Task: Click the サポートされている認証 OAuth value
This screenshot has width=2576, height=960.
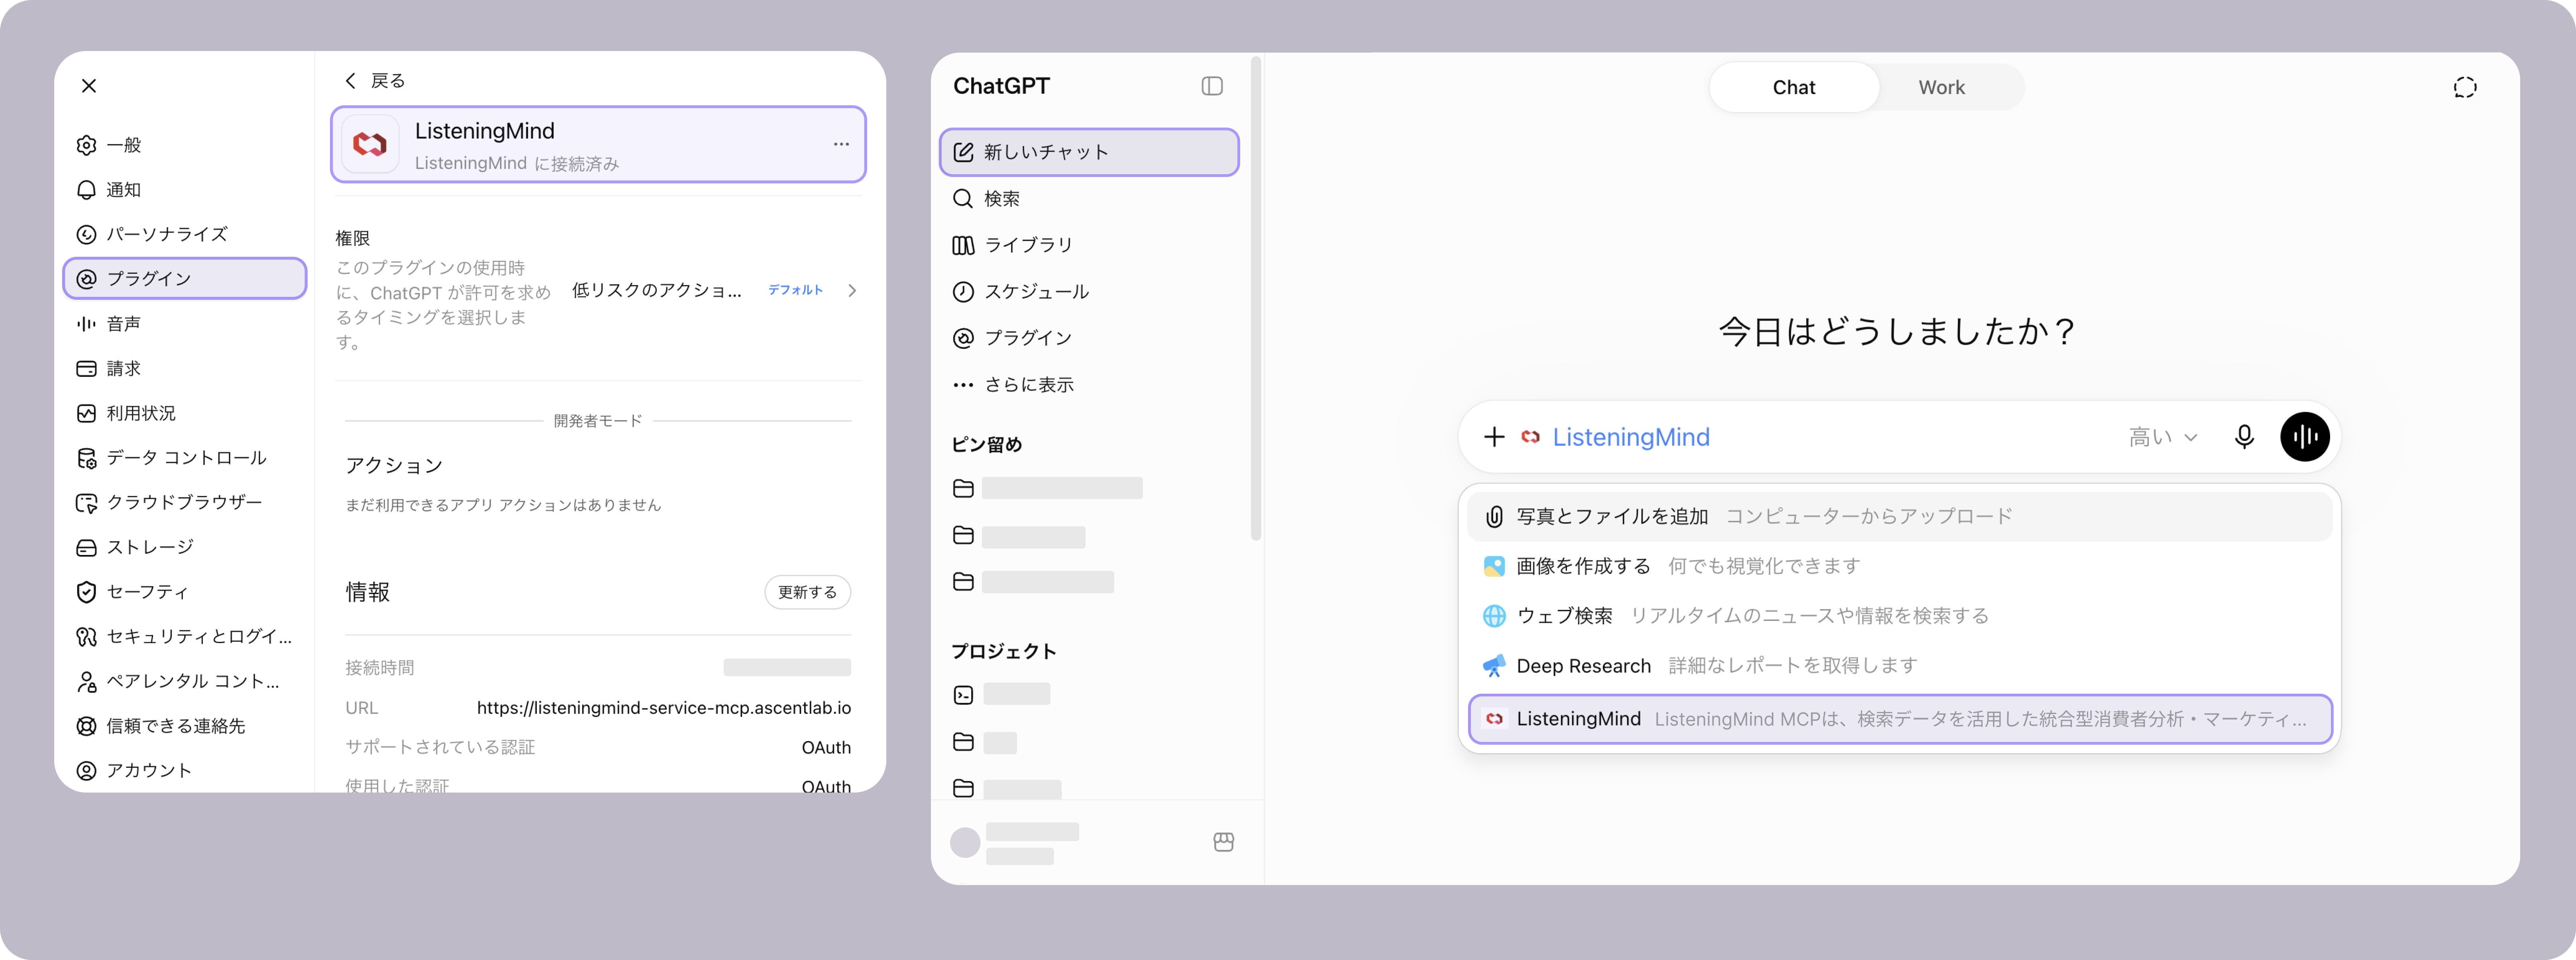Action: tap(826, 748)
